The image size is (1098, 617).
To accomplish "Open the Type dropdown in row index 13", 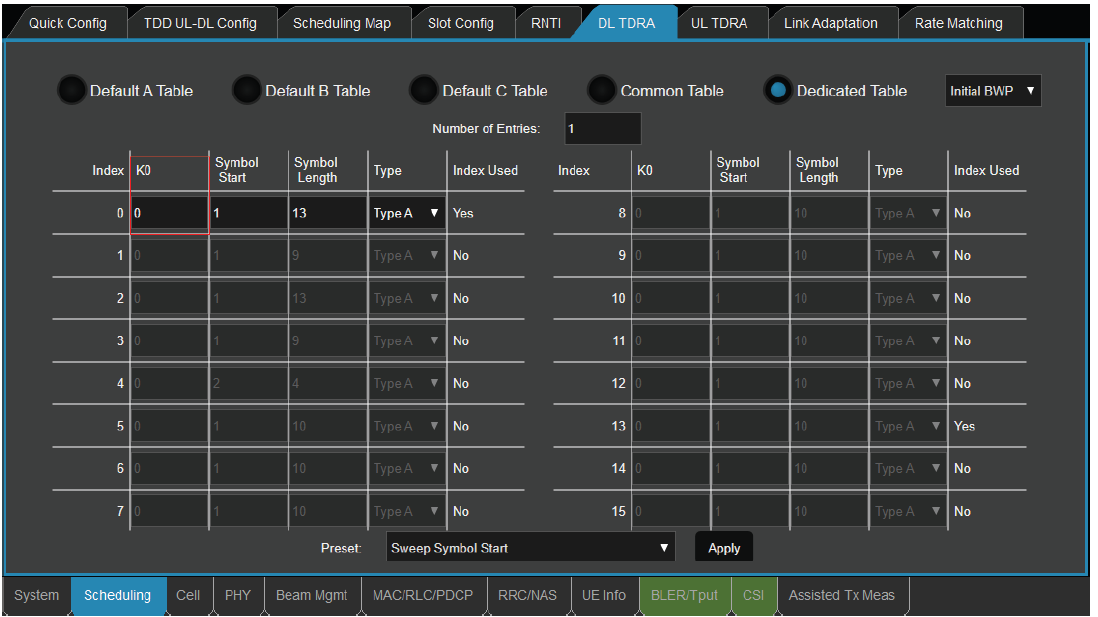I will (x=908, y=426).
